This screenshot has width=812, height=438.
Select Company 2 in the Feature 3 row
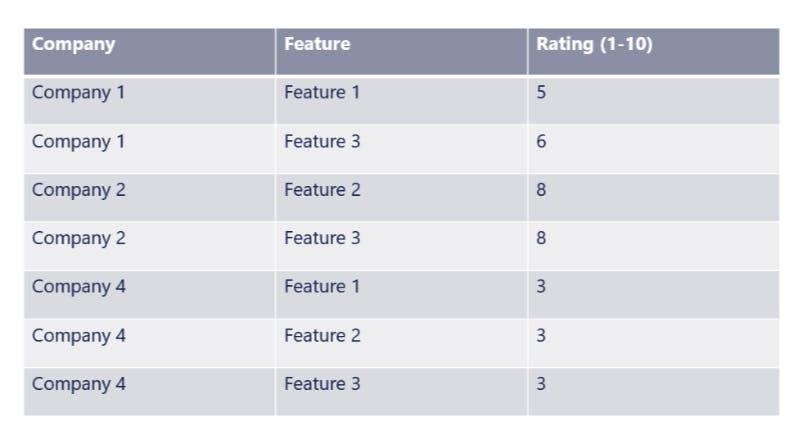[x=78, y=238]
